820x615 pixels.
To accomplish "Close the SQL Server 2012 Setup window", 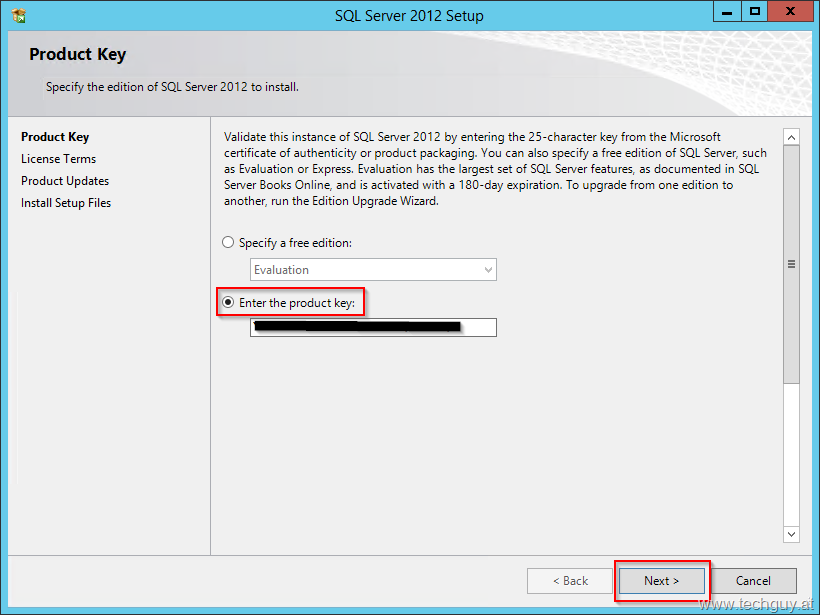I will pyautogui.click(x=790, y=12).
